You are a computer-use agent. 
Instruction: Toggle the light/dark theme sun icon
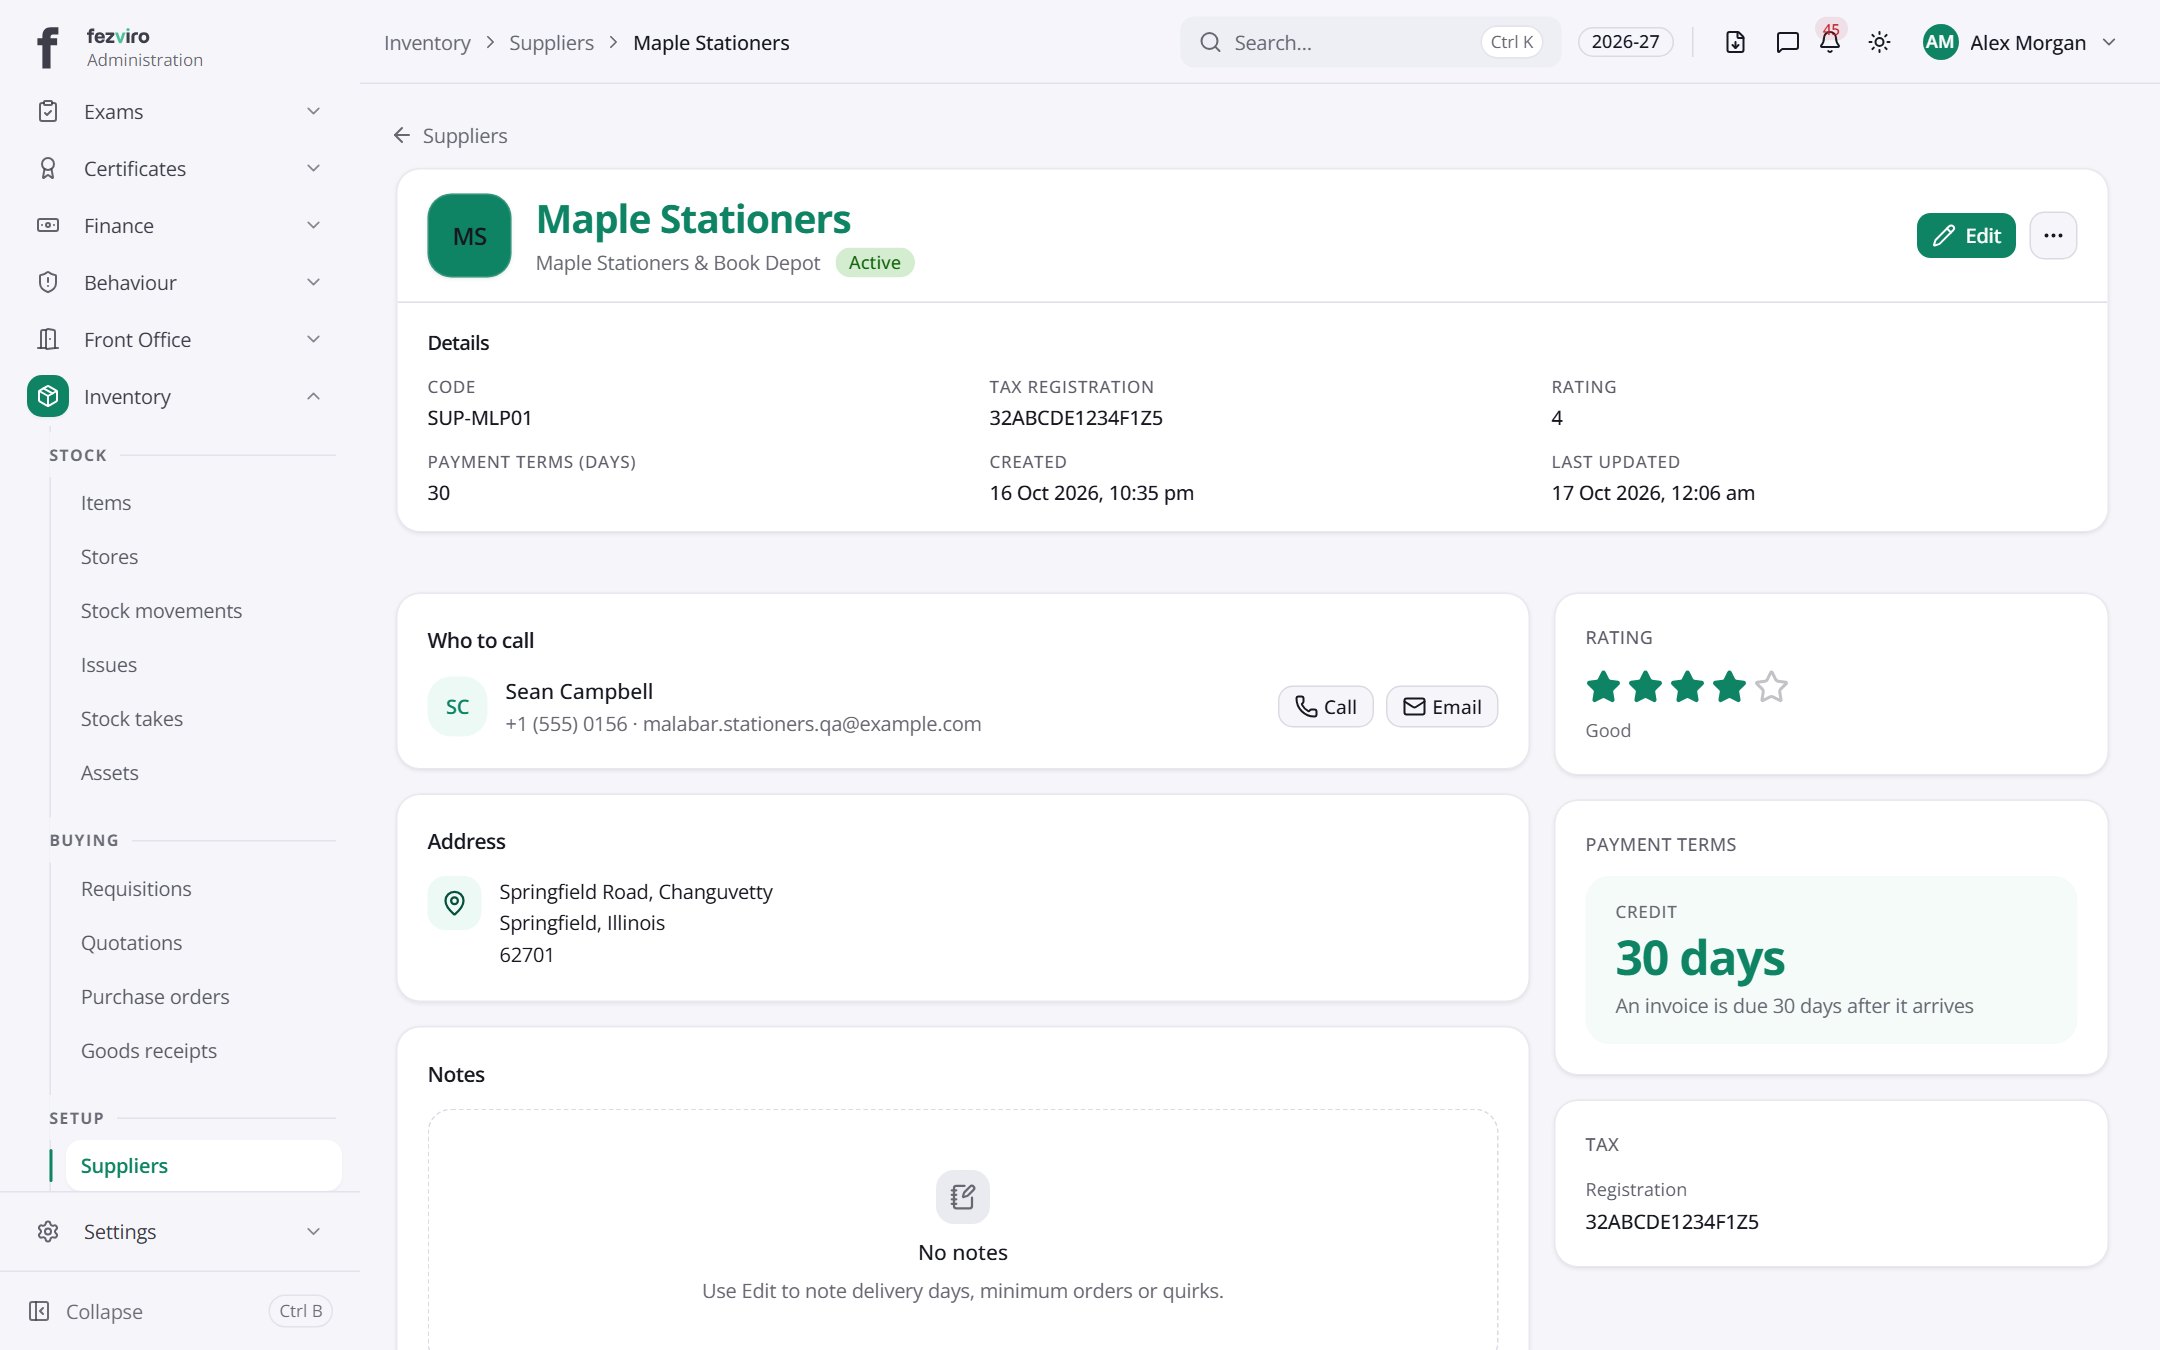tap(1879, 42)
